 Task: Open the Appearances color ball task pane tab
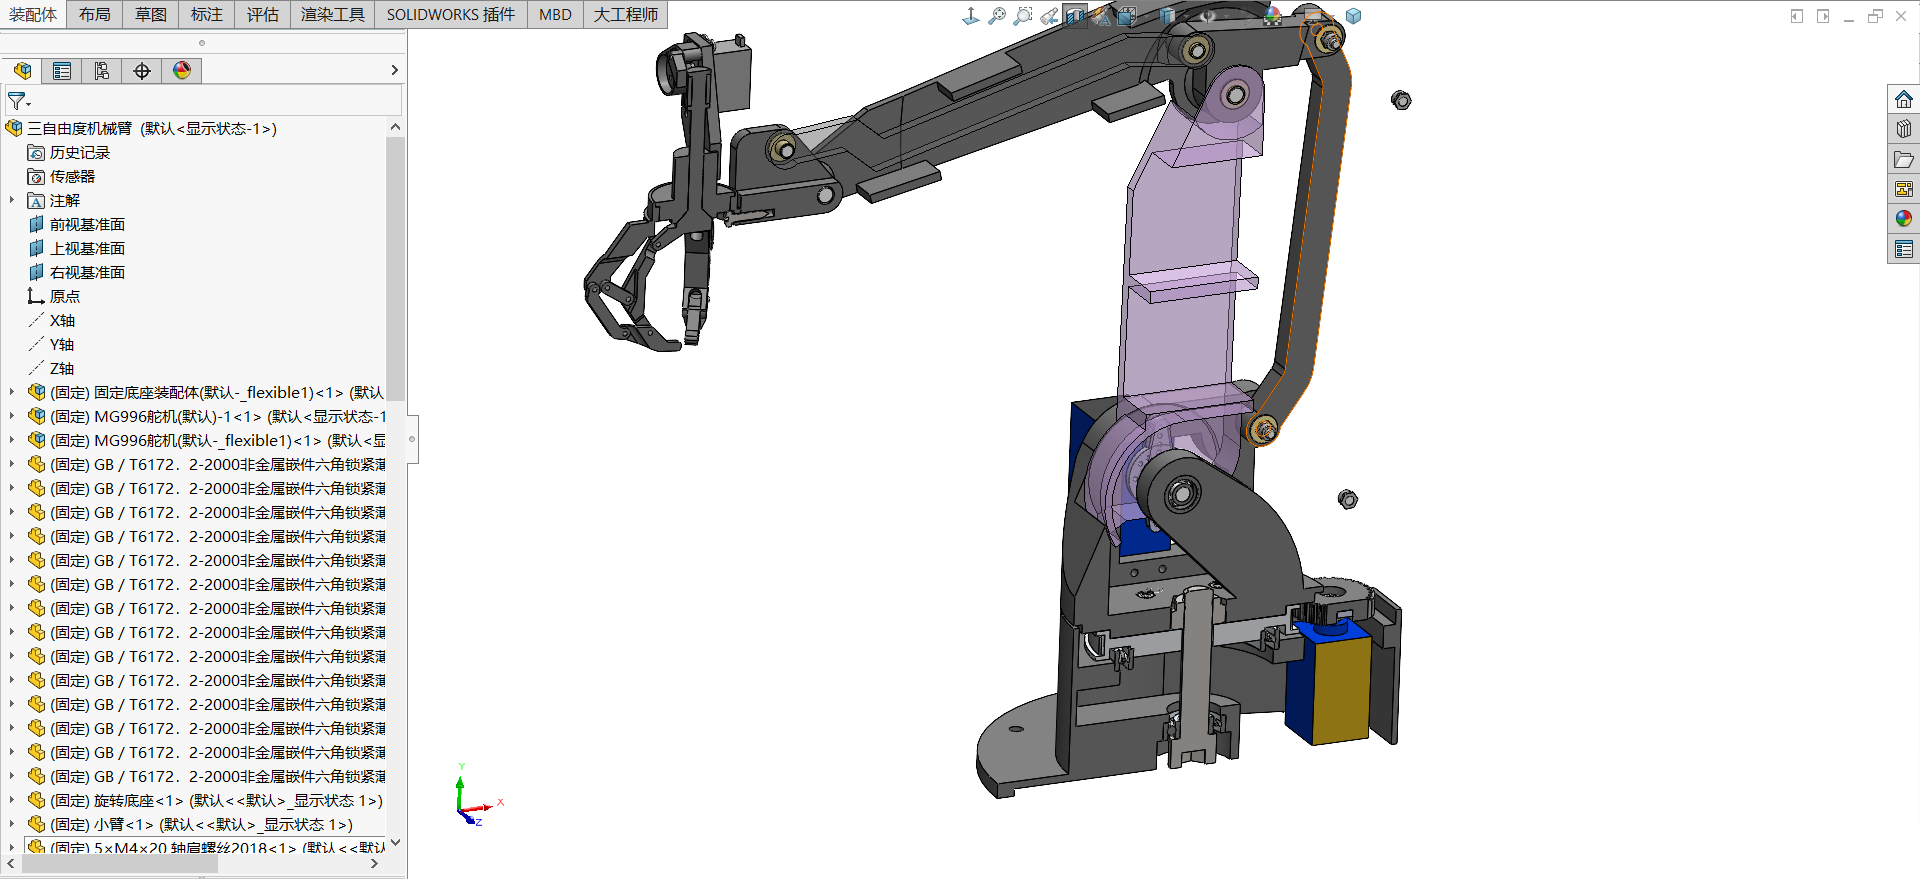tap(1903, 219)
